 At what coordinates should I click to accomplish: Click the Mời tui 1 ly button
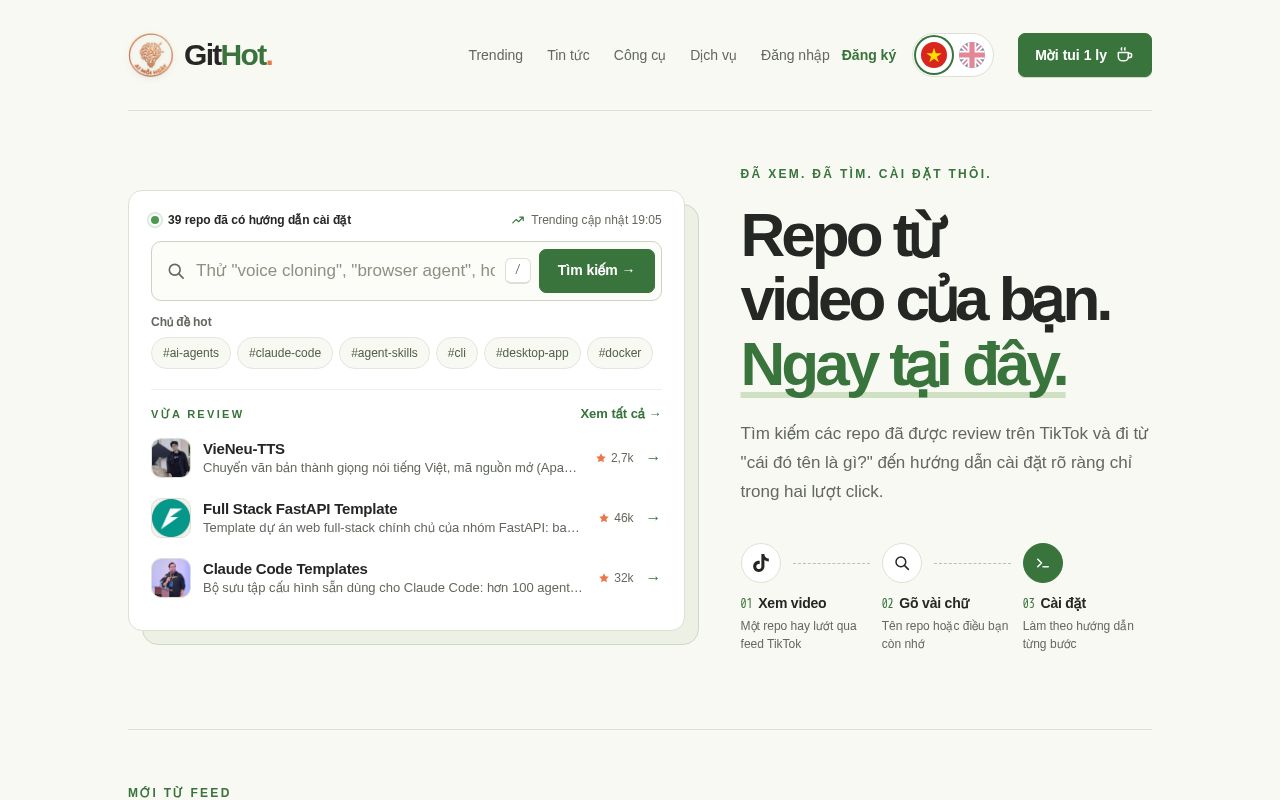pyautogui.click(x=1085, y=55)
